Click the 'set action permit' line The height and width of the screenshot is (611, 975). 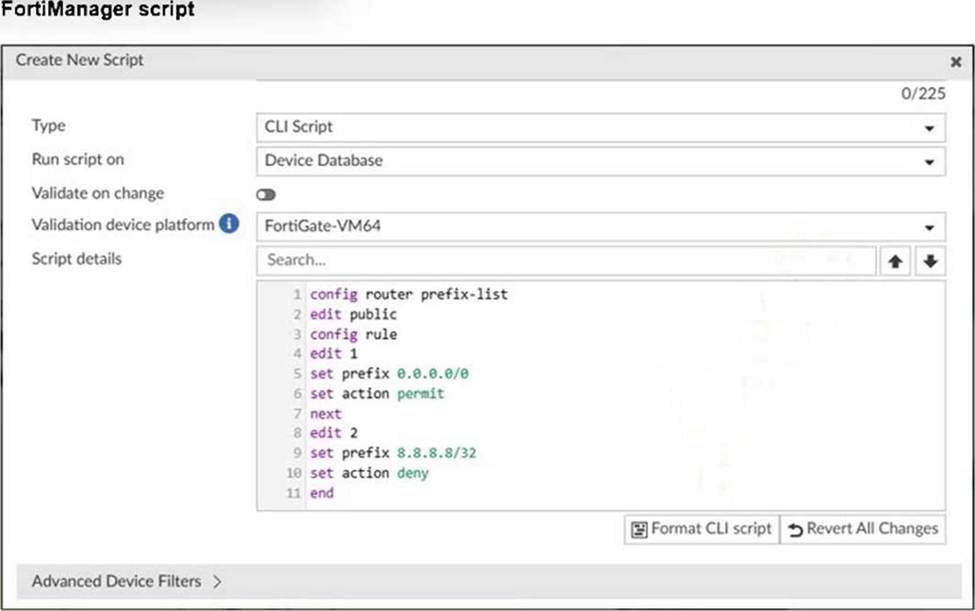click(x=377, y=394)
